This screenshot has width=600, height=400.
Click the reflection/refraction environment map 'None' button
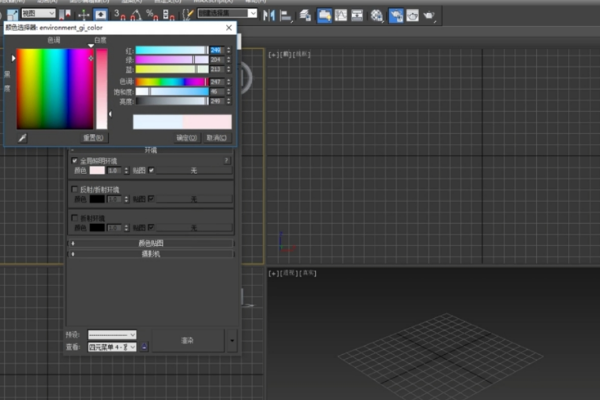click(x=194, y=199)
